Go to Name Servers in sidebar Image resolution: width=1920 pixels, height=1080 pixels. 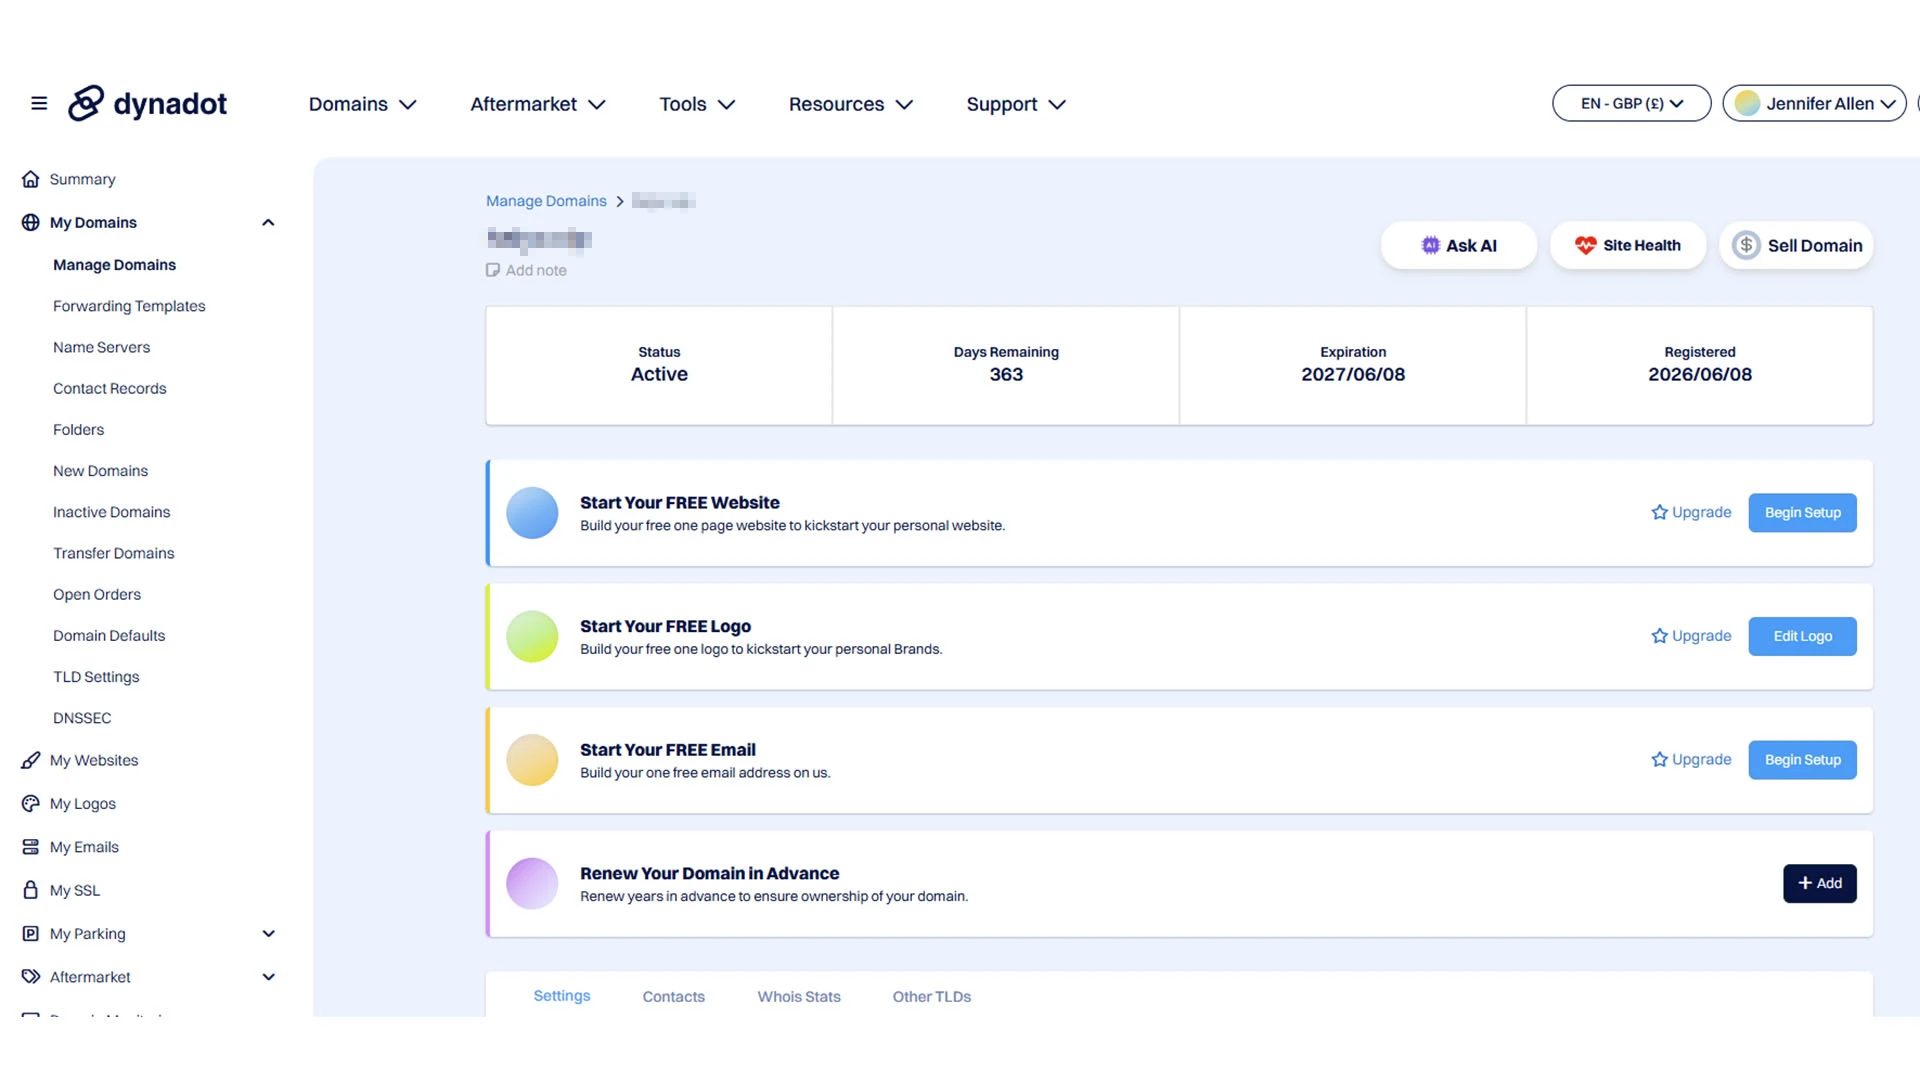tap(101, 347)
